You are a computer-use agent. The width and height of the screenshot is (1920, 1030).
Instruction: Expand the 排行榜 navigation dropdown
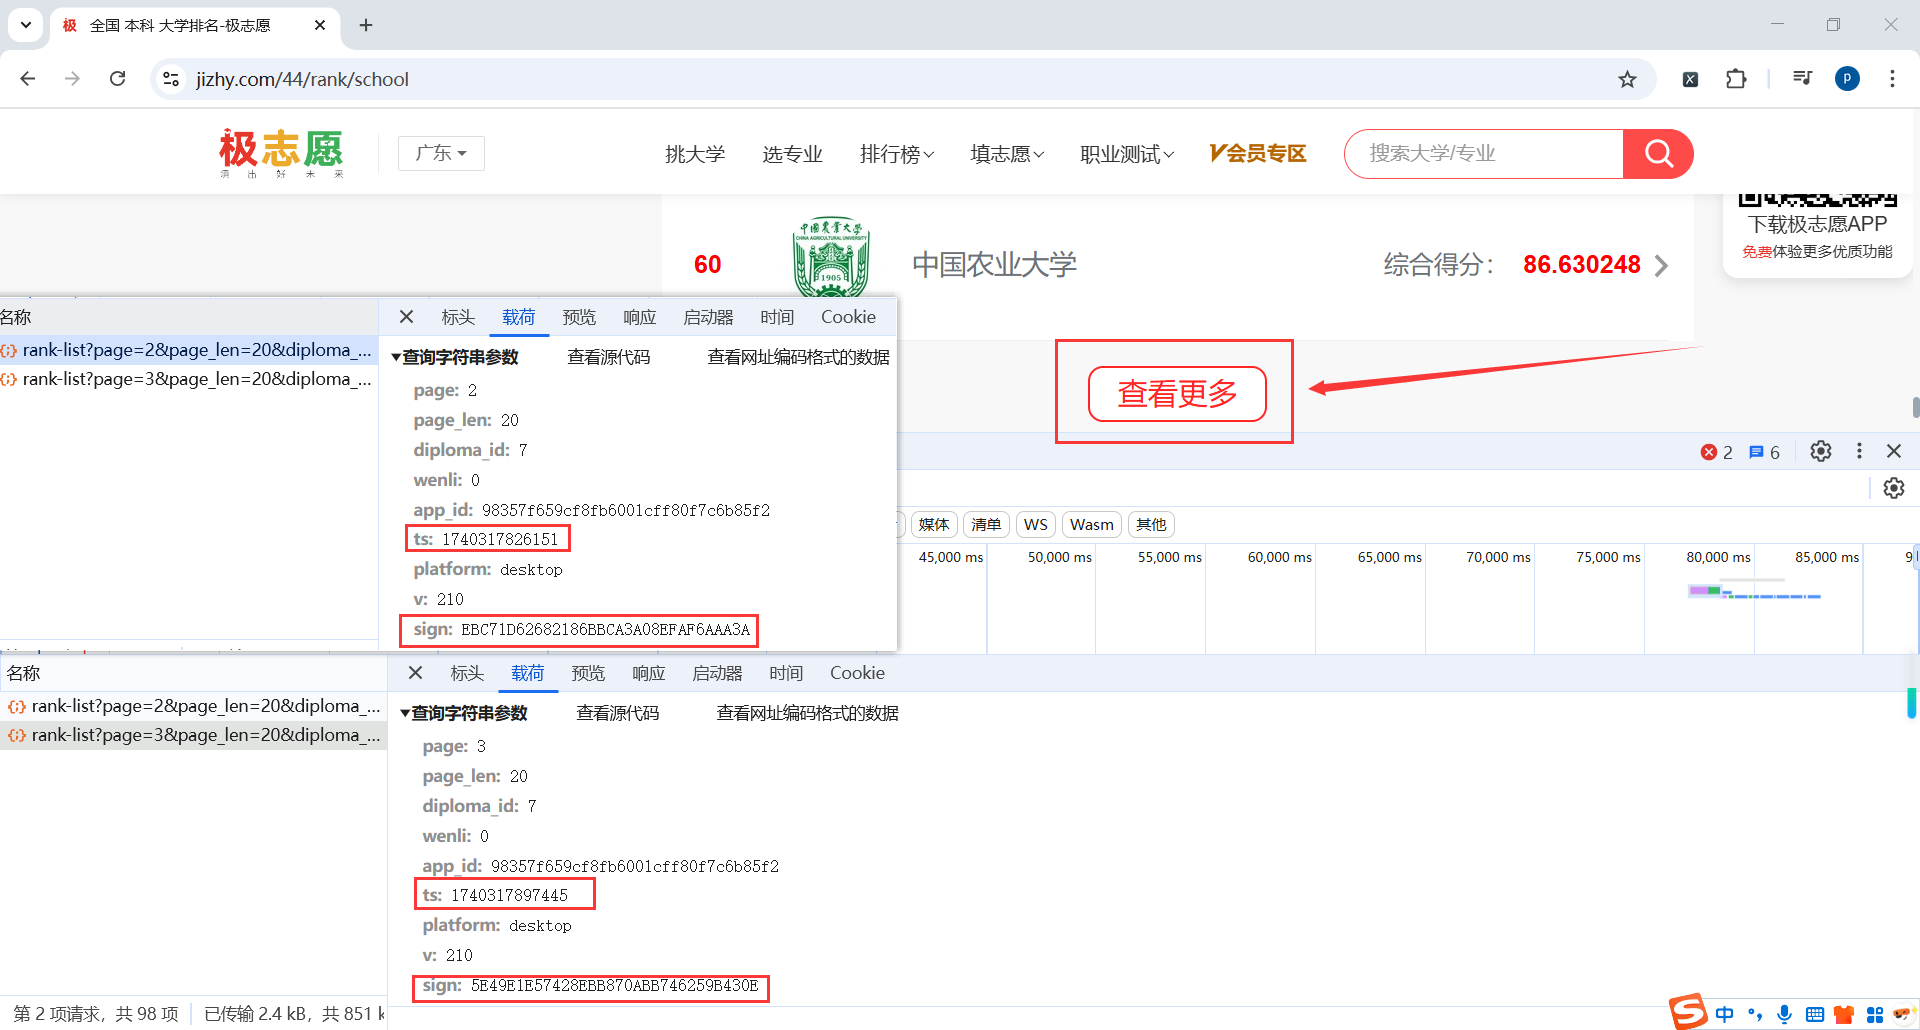(897, 154)
